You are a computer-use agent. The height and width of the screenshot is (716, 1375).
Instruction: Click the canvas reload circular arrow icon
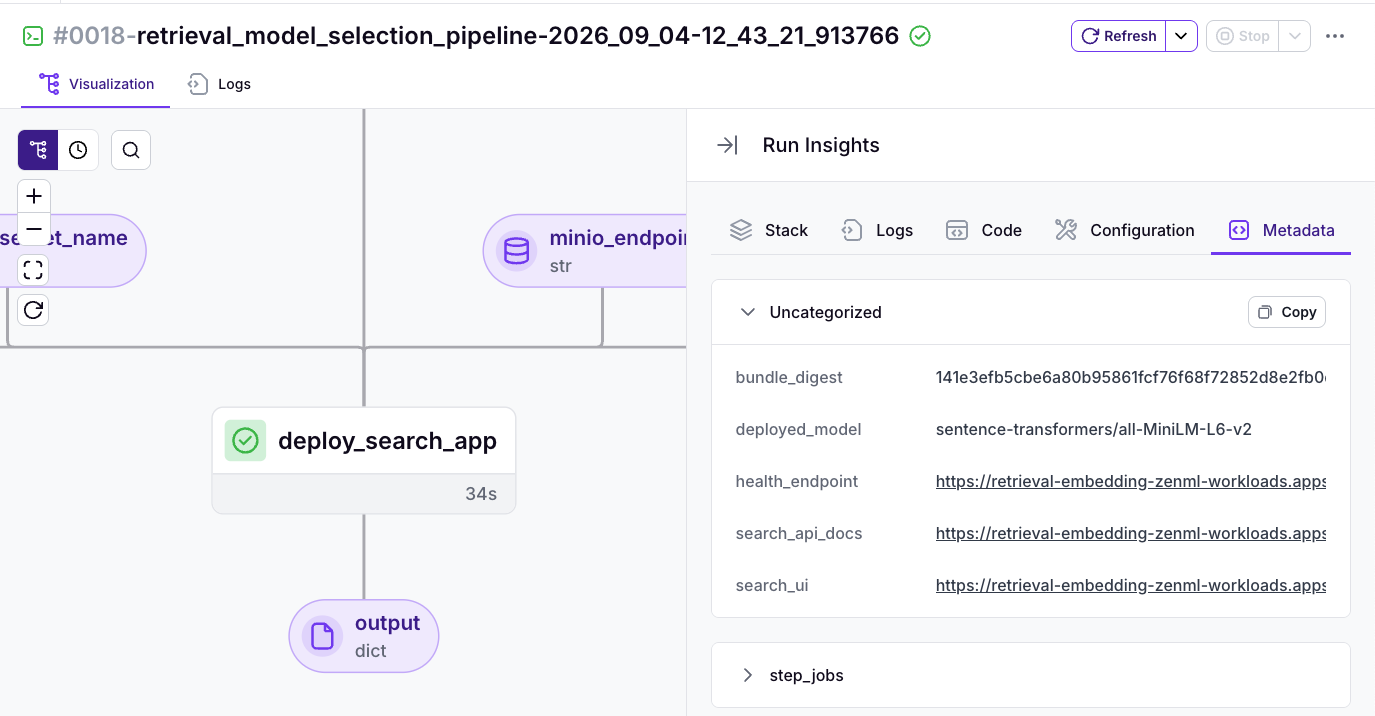coord(33,310)
